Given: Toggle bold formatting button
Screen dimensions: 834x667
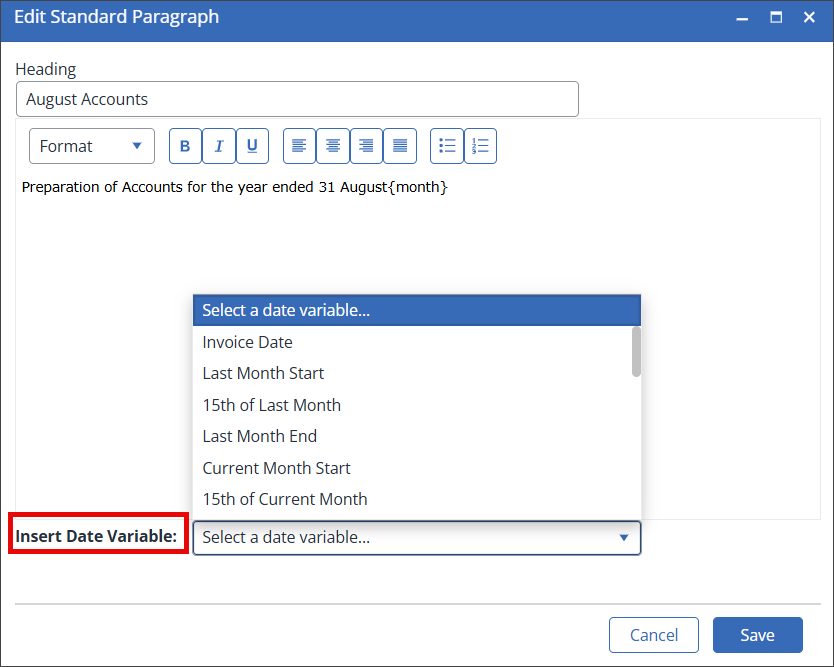Looking at the screenshot, I should [185, 146].
